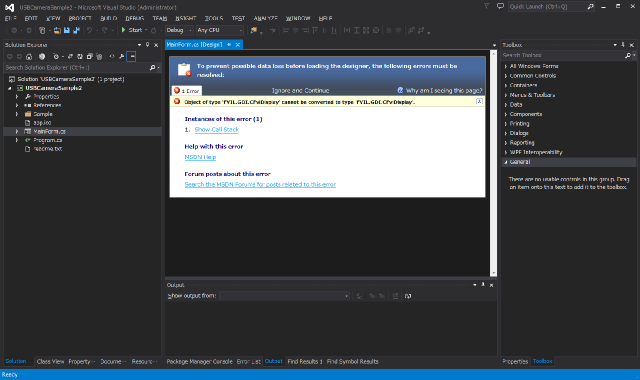Image resolution: width=640 pixels, height=380 pixels.
Task: Click the Toolbox search magnifier icon
Action: [628, 55]
